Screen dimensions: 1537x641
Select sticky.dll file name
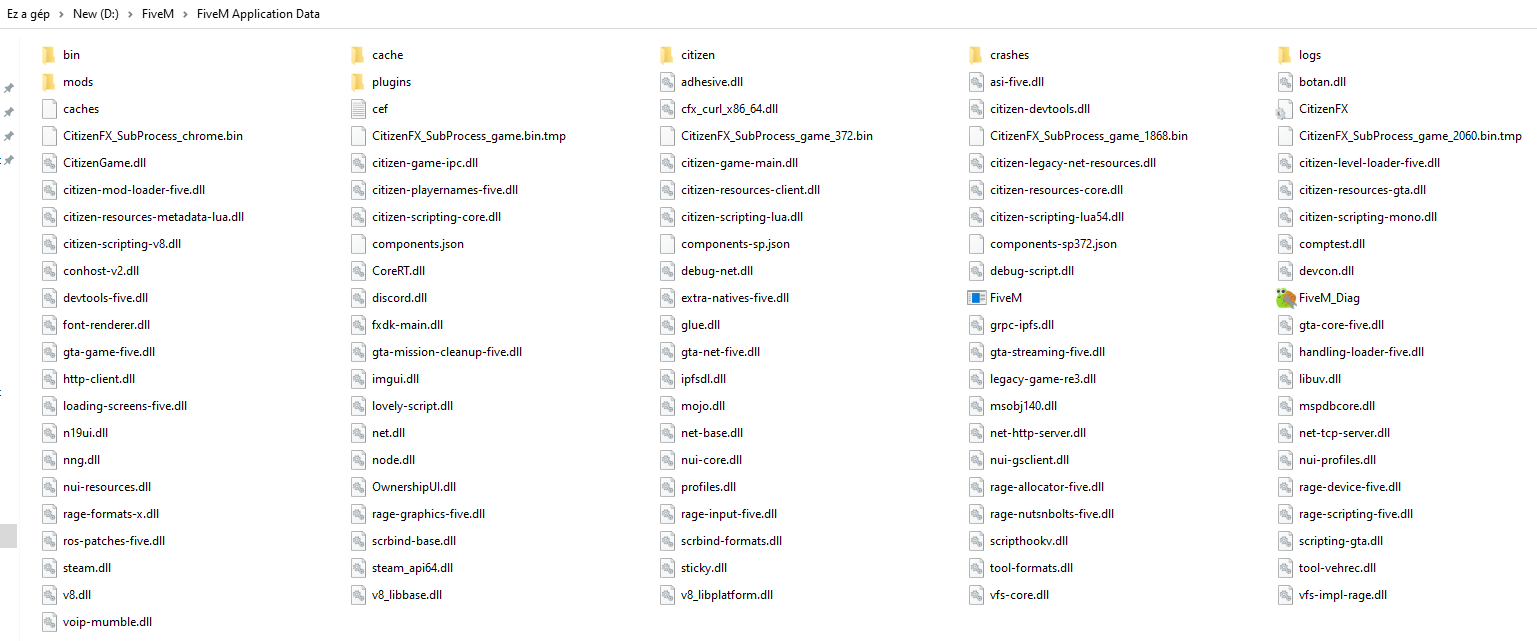click(704, 568)
